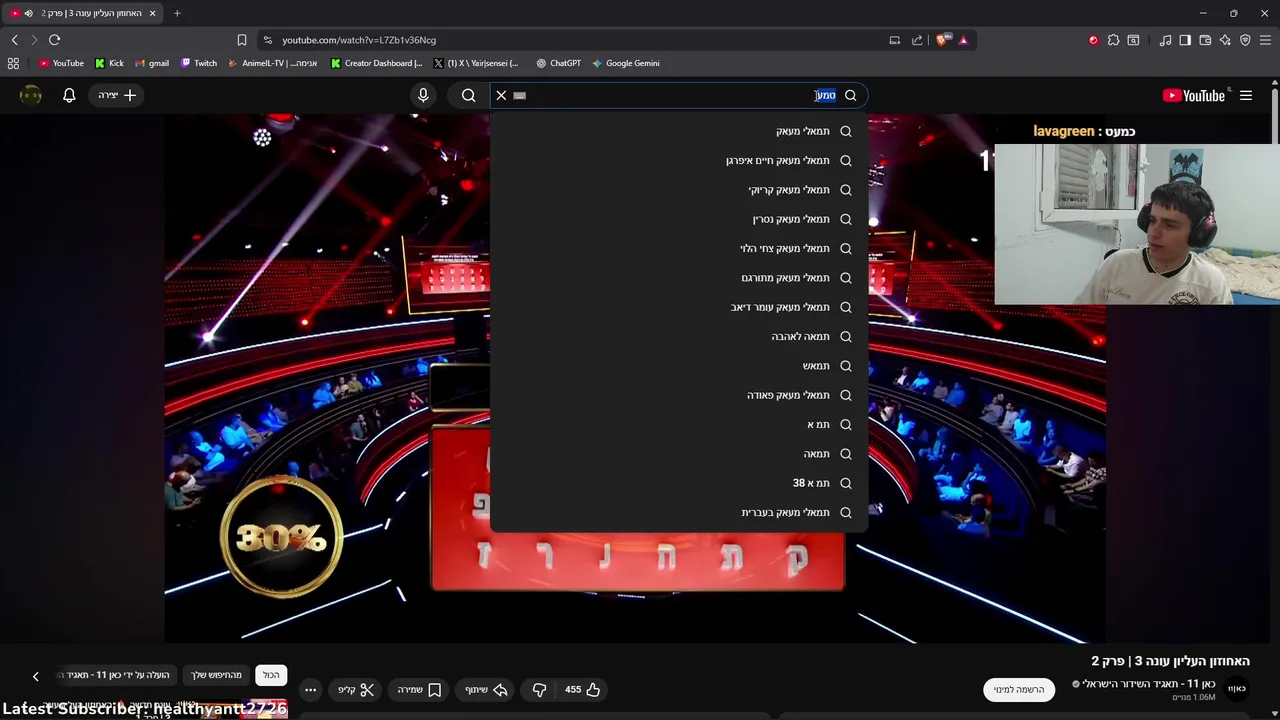Viewport: 1280px width, 720px height.
Task: Open the כאן channel avatar
Action: pos(1237,689)
